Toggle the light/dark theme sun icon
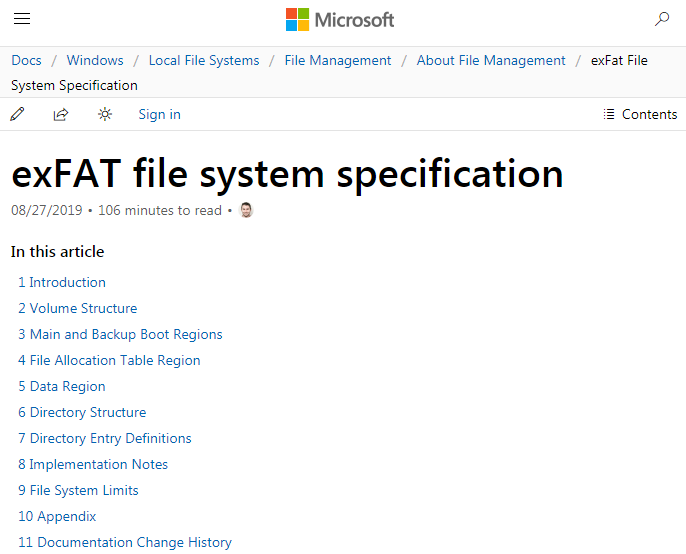Screen dimensions: 686x554 (x=105, y=114)
